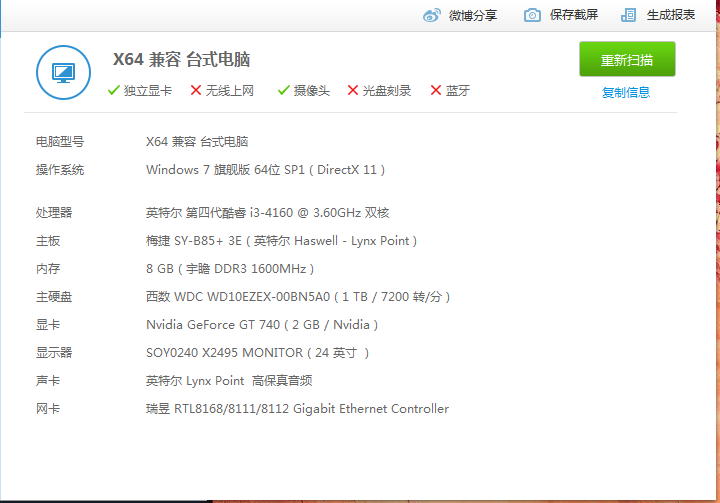Click the 独立显卡 feature label
Viewport: 720px width, 503px height.
(x=148, y=90)
